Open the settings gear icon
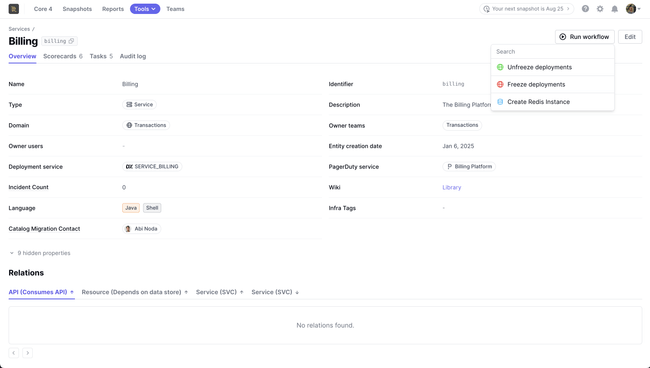Screen dimensions: 650x368 tap(600, 9)
